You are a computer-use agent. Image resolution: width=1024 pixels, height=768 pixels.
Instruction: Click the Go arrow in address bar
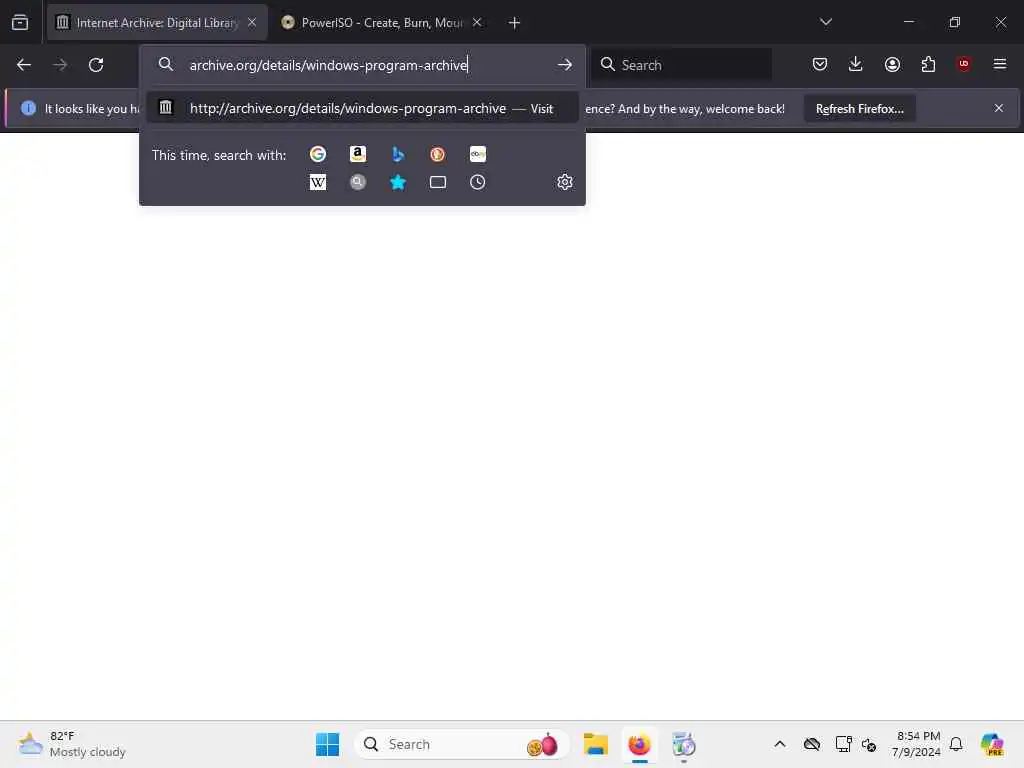point(565,65)
